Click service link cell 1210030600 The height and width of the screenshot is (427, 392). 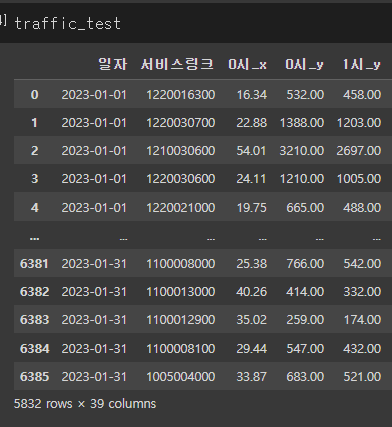pyautogui.click(x=181, y=151)
